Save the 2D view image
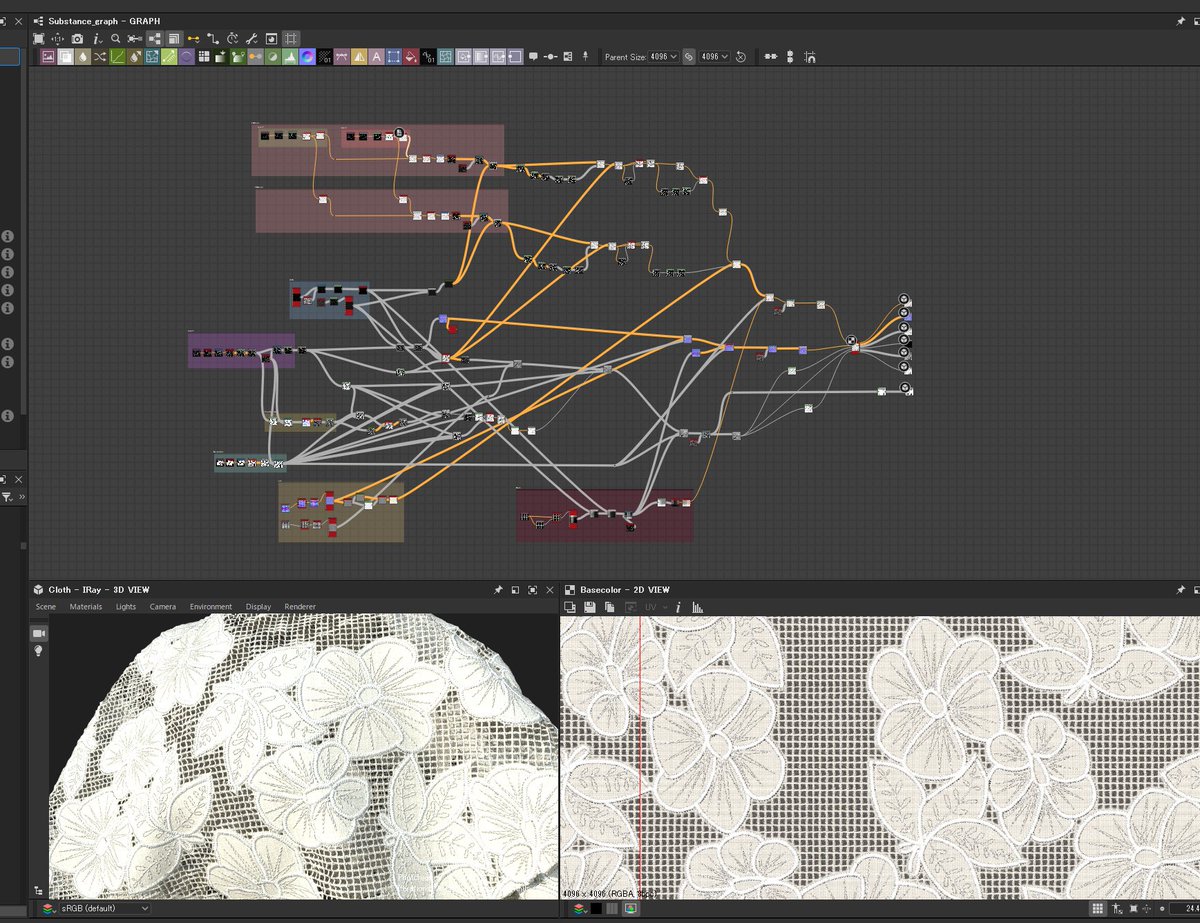This screenshot has height=923, width=1200. (x=590, y=607)
